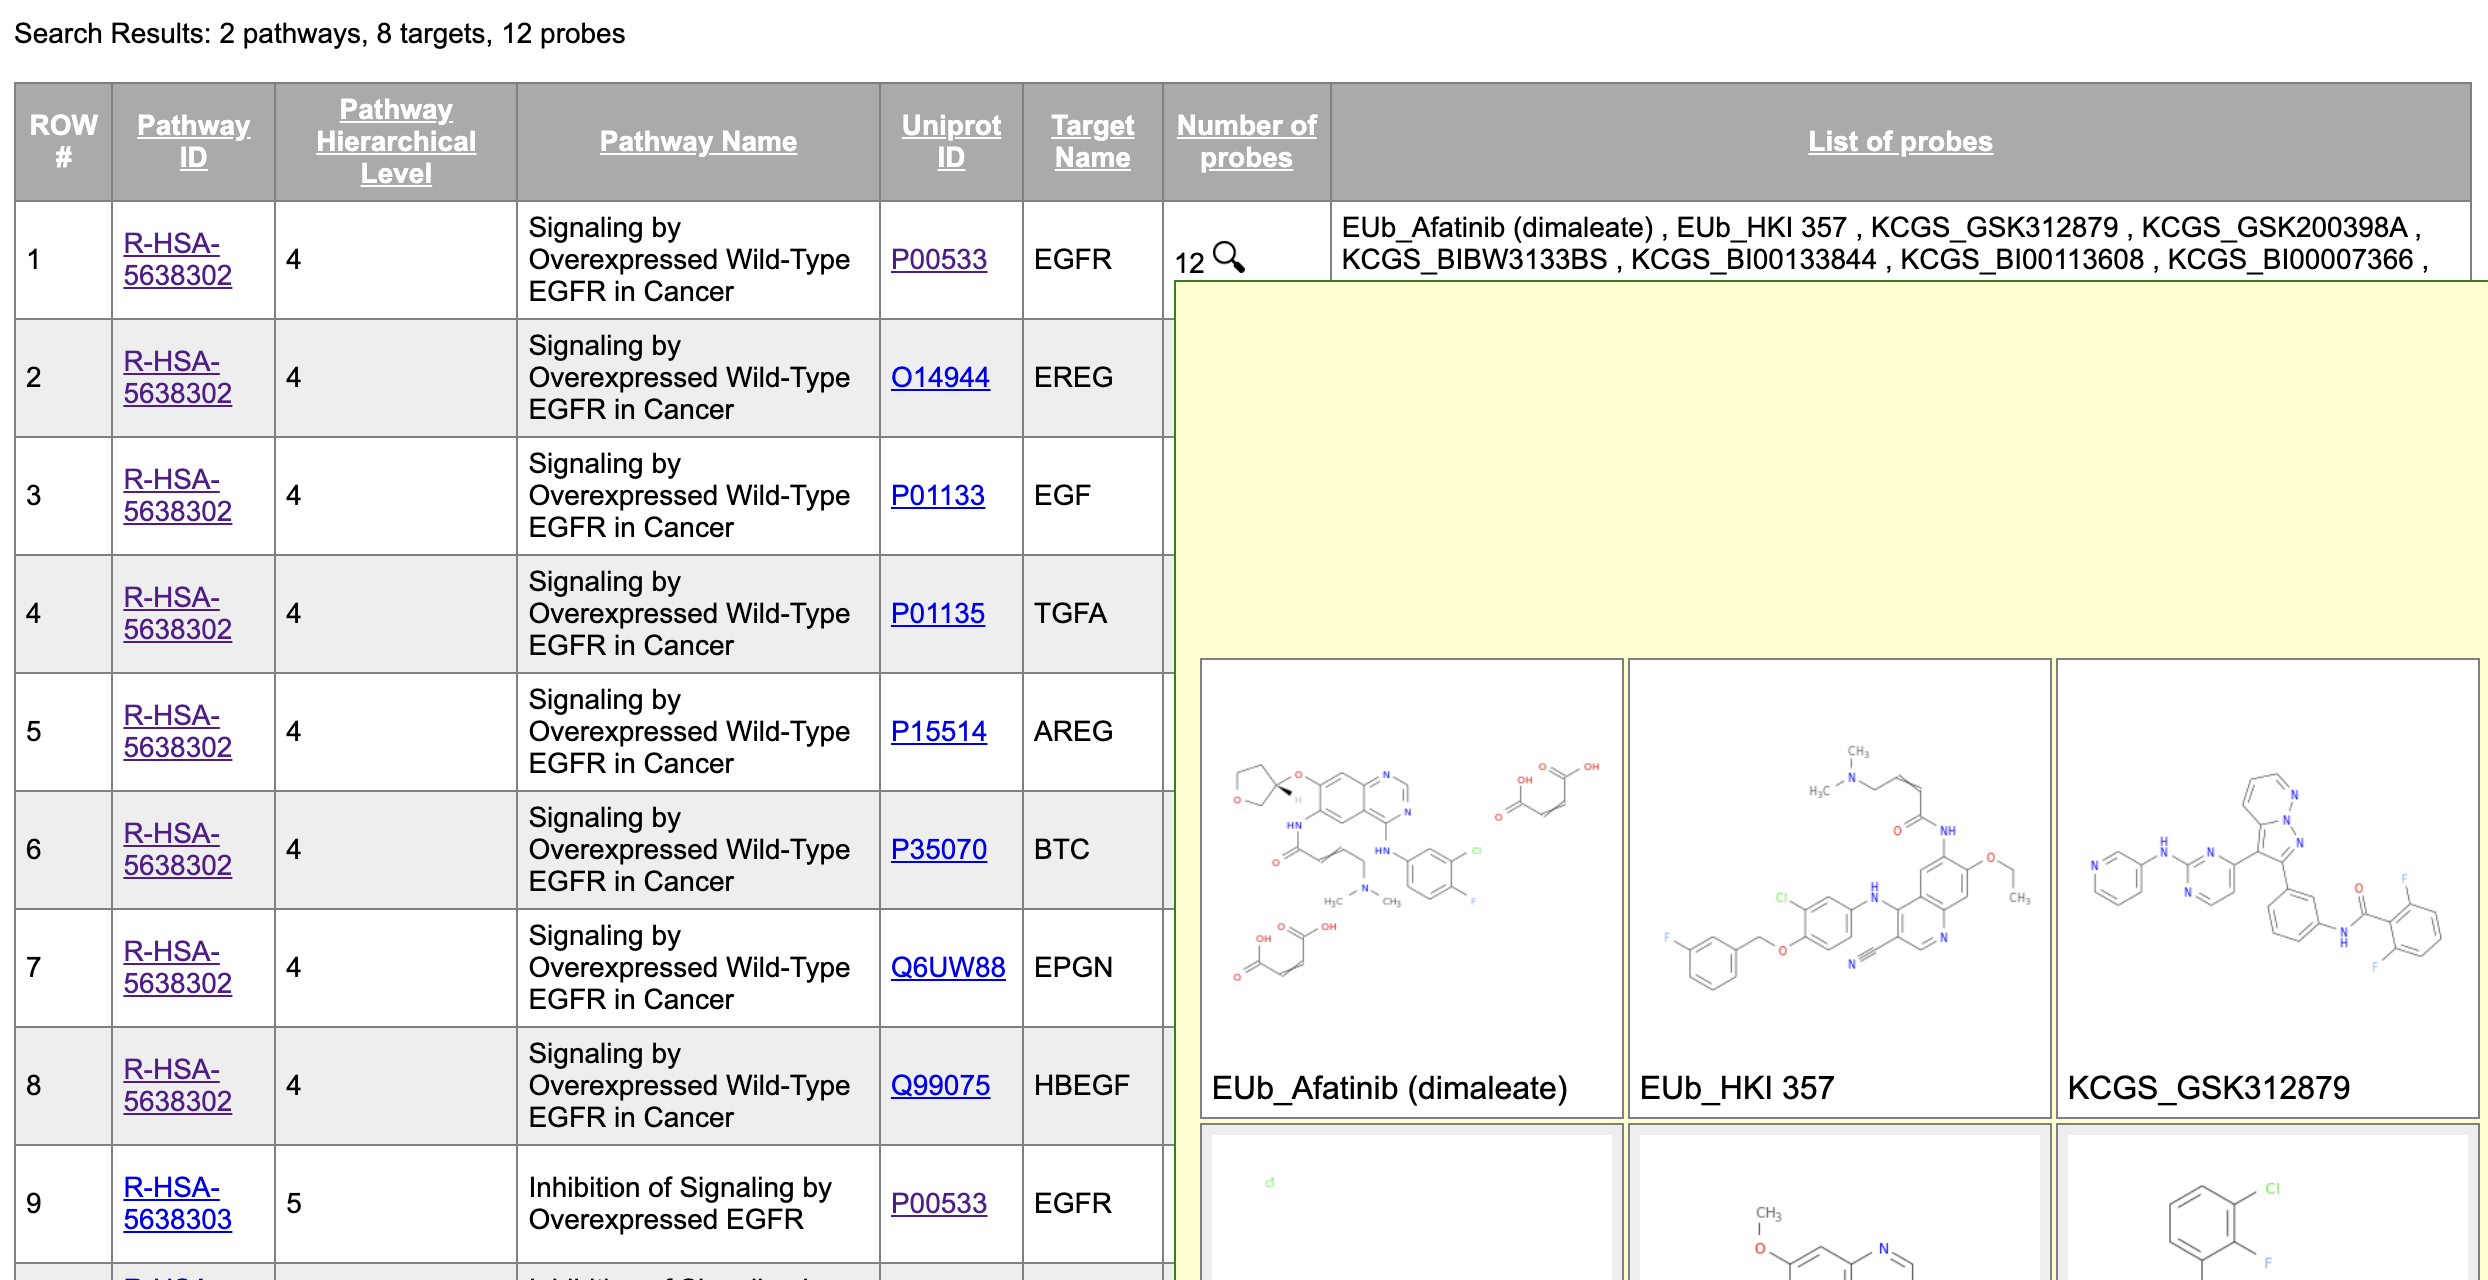Open Uniprot link P00533 in row 1

click(939, 259)
